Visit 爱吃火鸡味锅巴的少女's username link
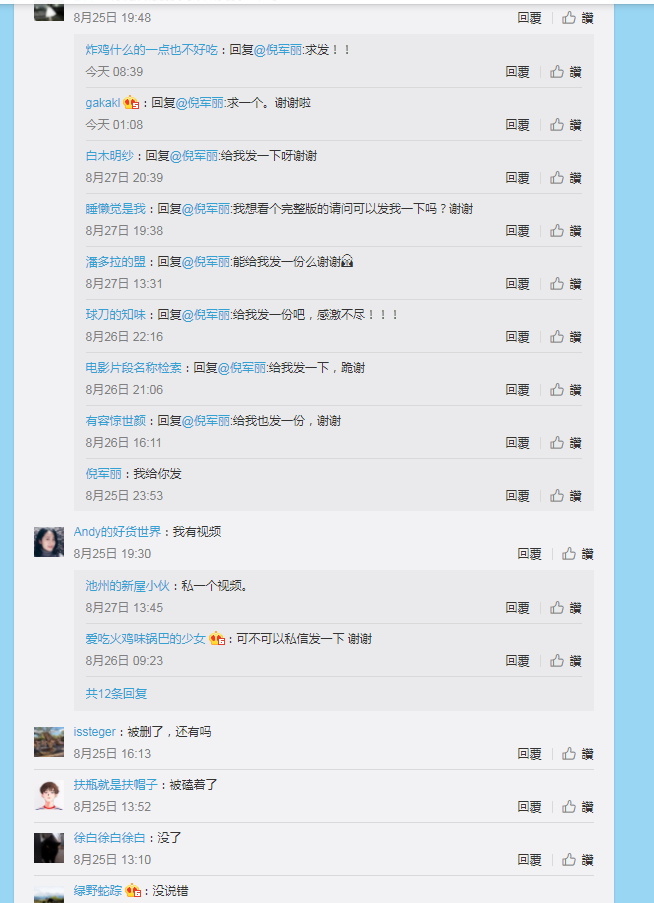This screenshot has width=654, height=903. (x=146, y=639)
